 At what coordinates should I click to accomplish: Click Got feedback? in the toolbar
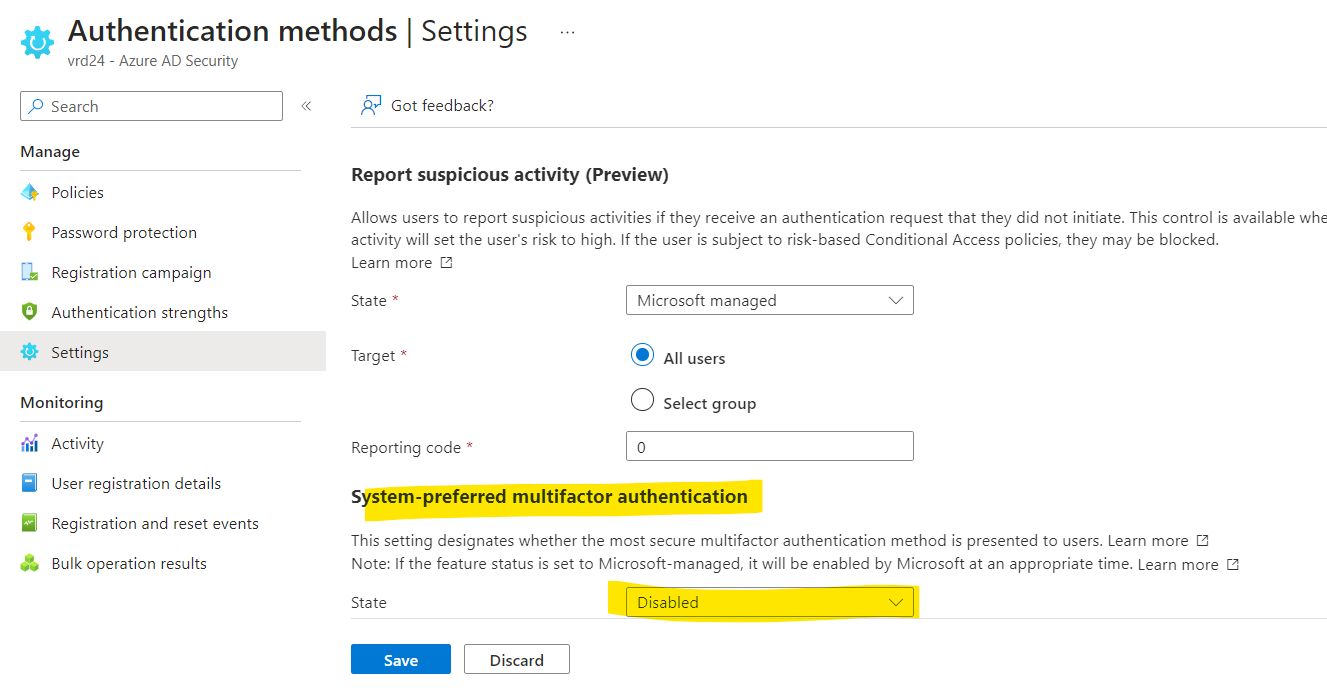pos(427,105)
